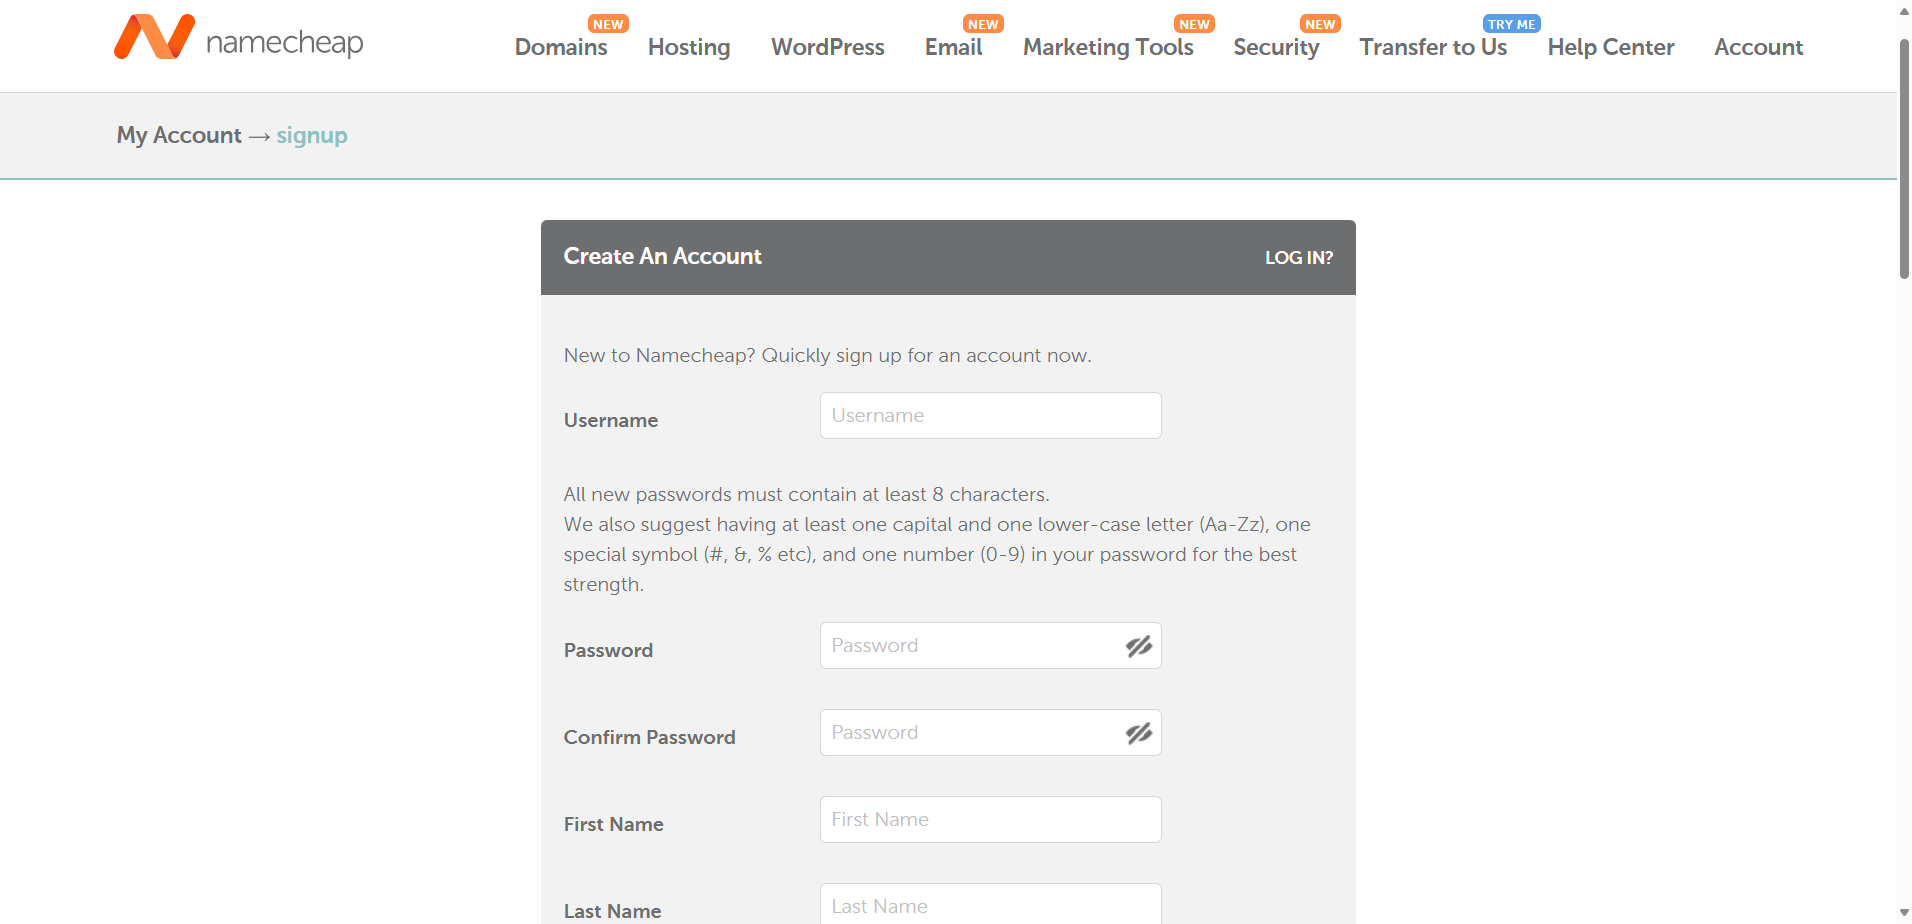The width and height of the screenshot is (1912, 924).
Task: Click the NEW badge above Email
Action: point(983,24)
